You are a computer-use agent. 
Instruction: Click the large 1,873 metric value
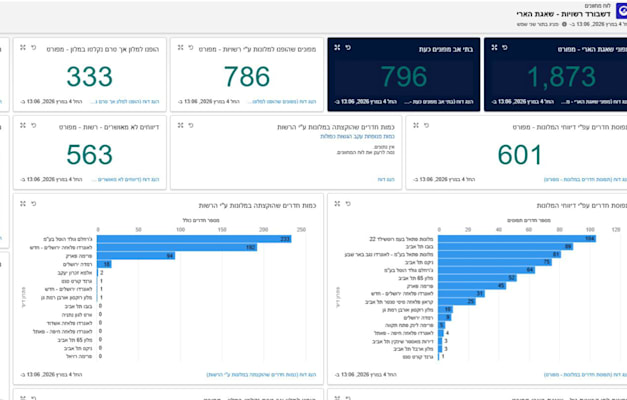[561, 76]
